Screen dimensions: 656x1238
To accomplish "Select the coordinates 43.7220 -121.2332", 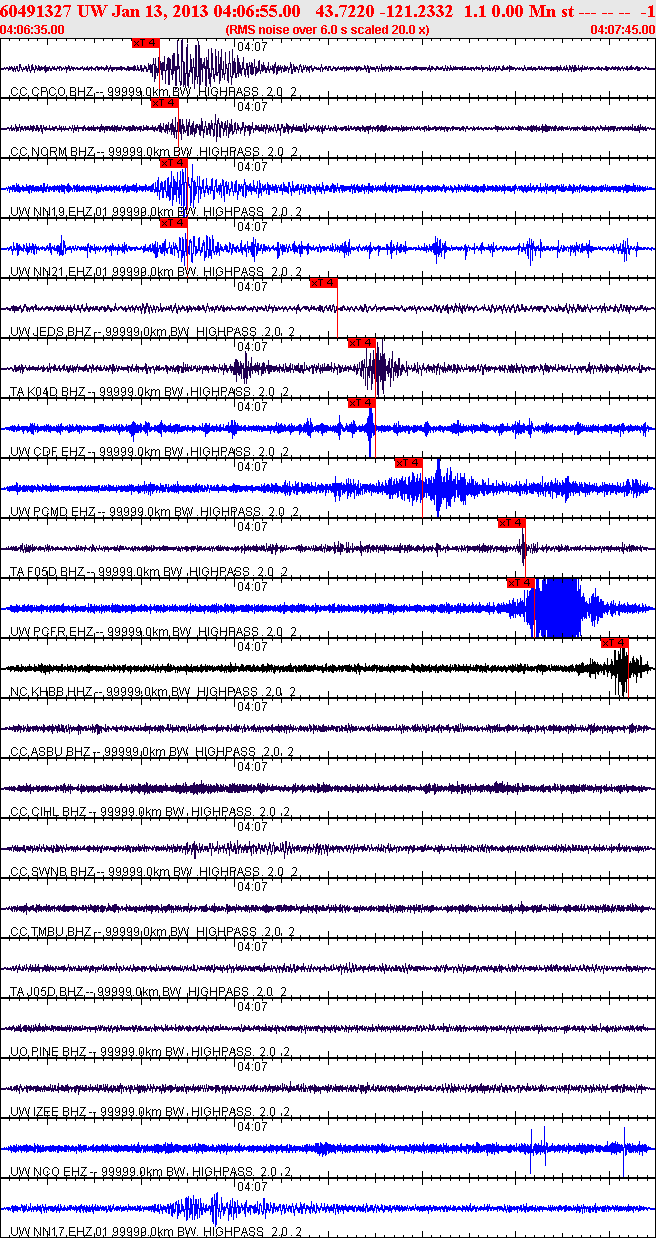I will [383, 11].
